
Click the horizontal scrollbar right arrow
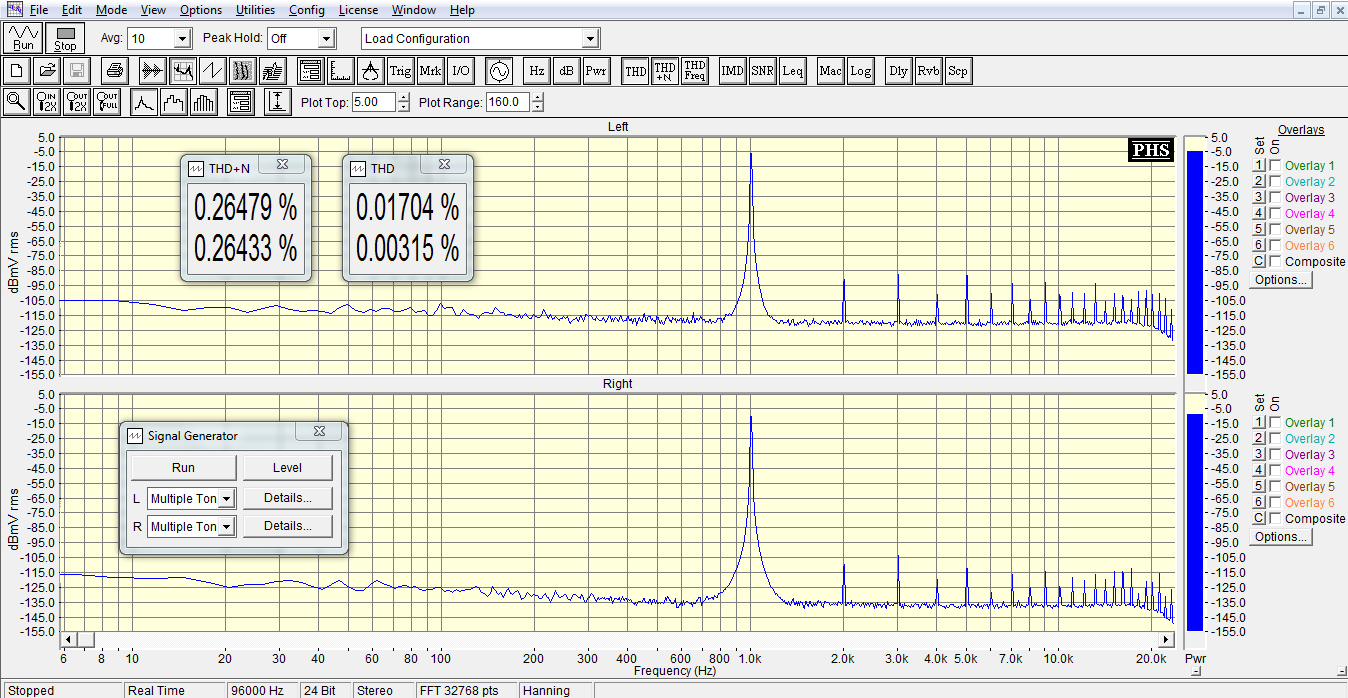click(x=1168, y=639)
